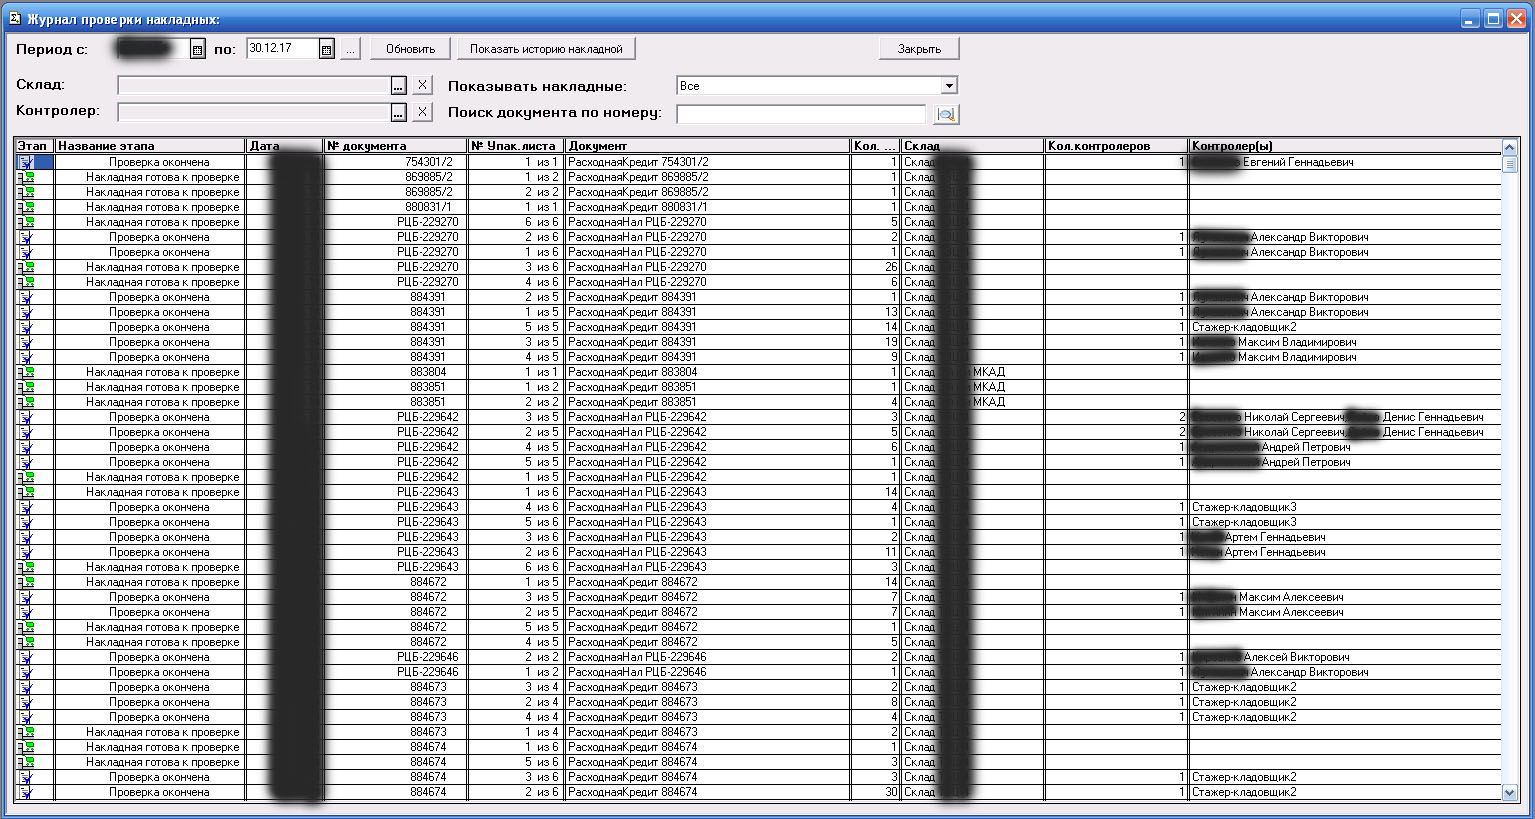Focus the Поиск документа по номеру field

coord(800,114)
